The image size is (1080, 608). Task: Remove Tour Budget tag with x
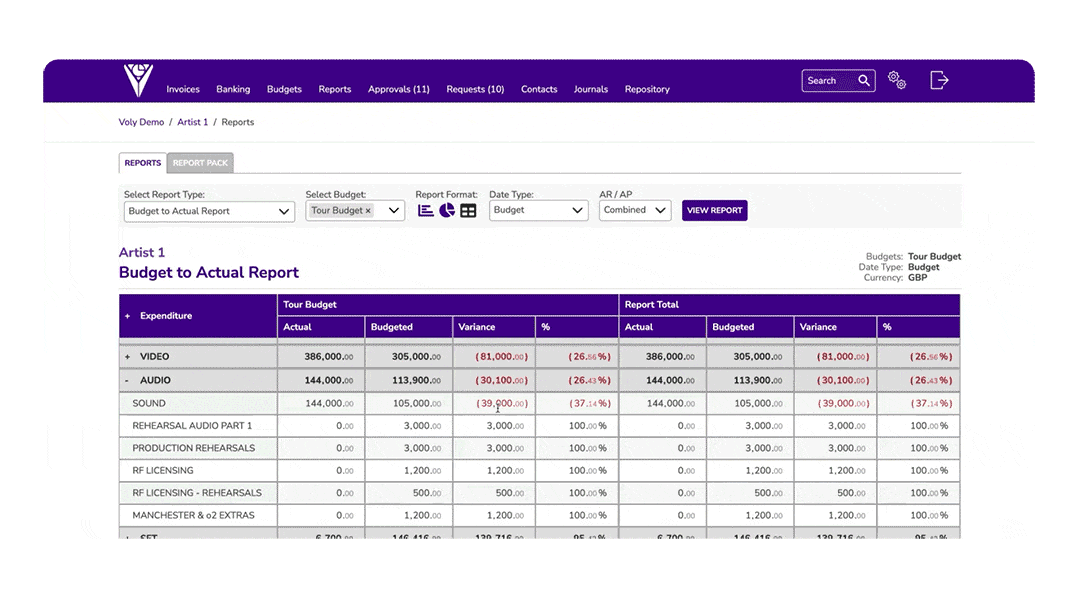(368, 211)
